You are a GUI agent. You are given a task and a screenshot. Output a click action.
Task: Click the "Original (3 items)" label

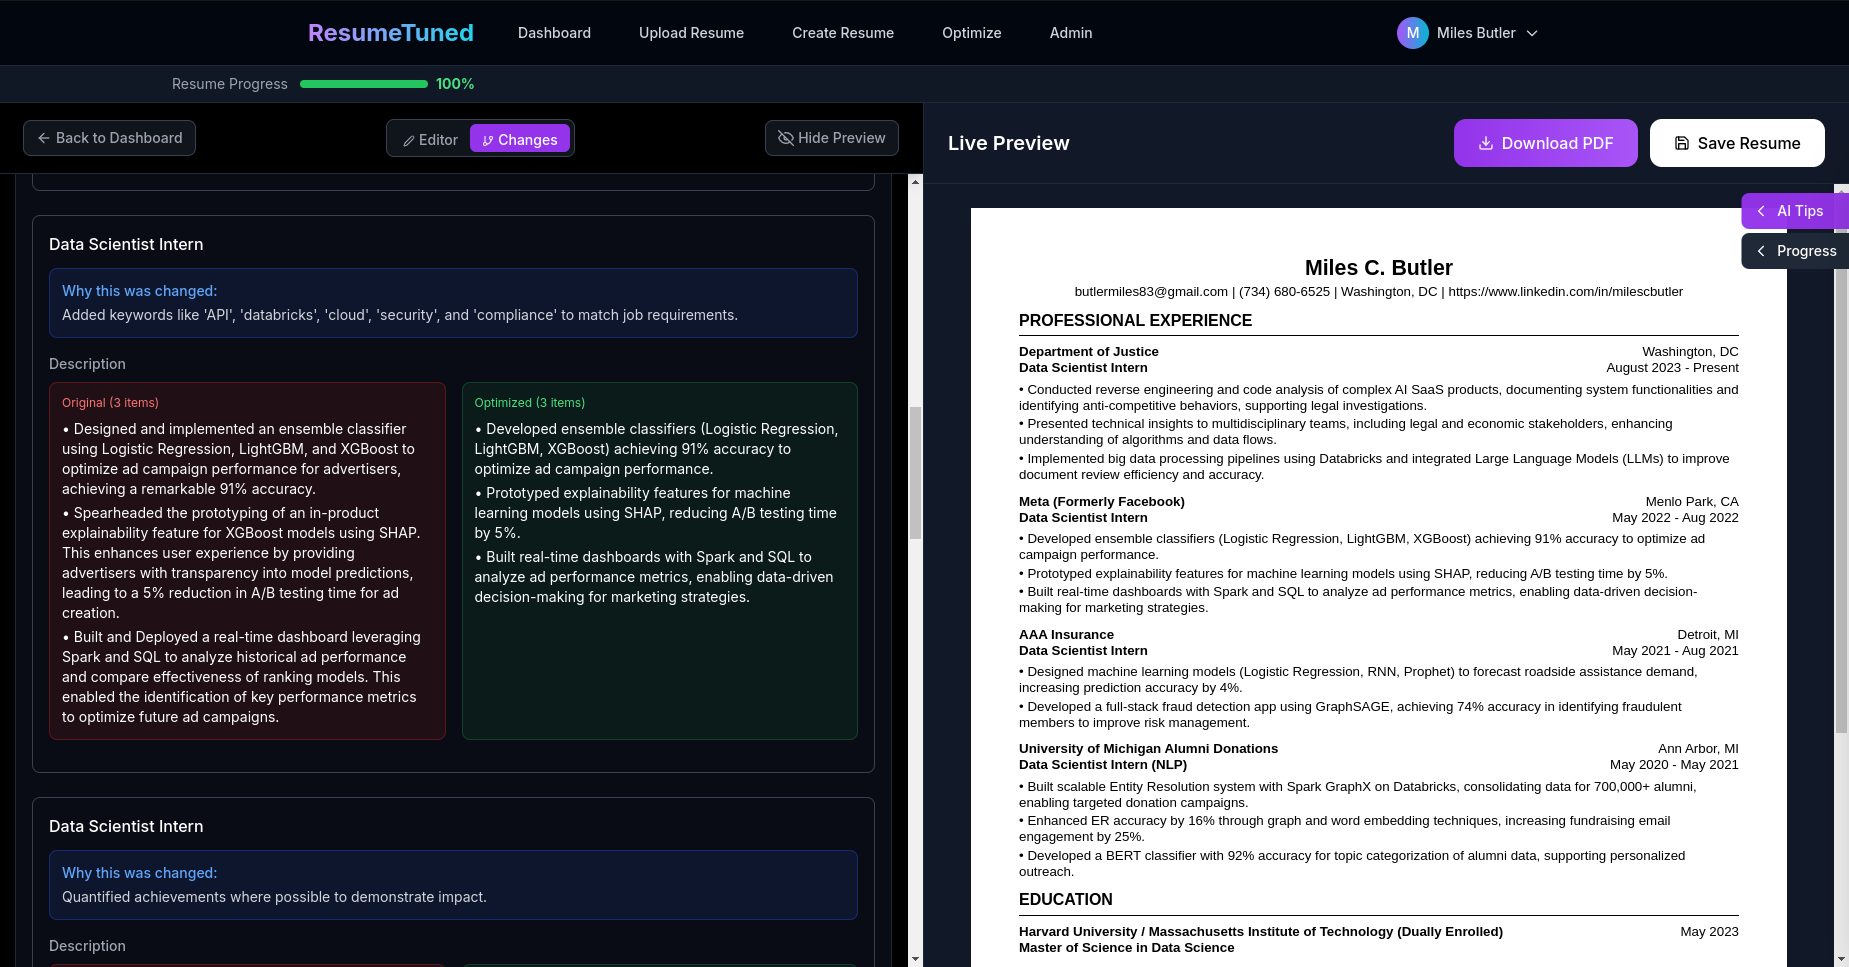tap(110, 403)
